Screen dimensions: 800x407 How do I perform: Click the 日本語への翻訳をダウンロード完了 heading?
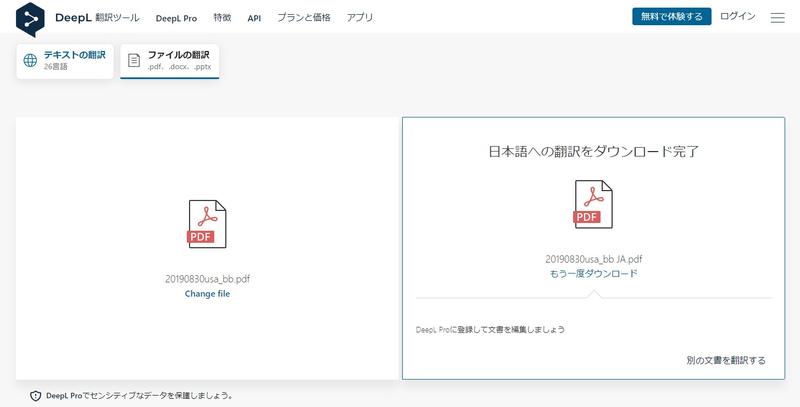pyautogui.click(x=593, y=151)
